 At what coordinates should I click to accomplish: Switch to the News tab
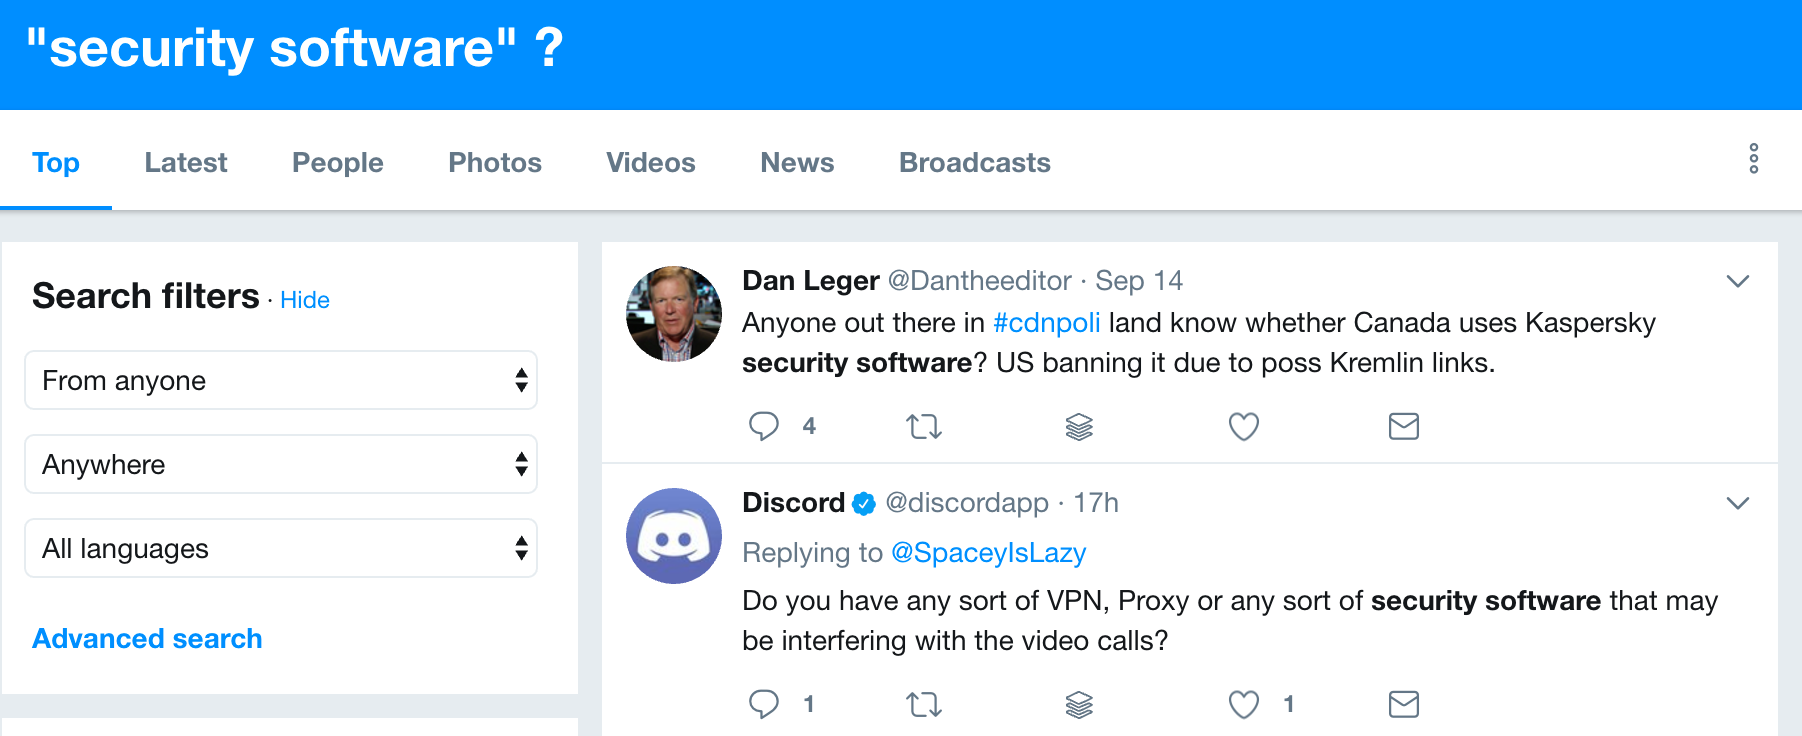[x=797, y=162]
